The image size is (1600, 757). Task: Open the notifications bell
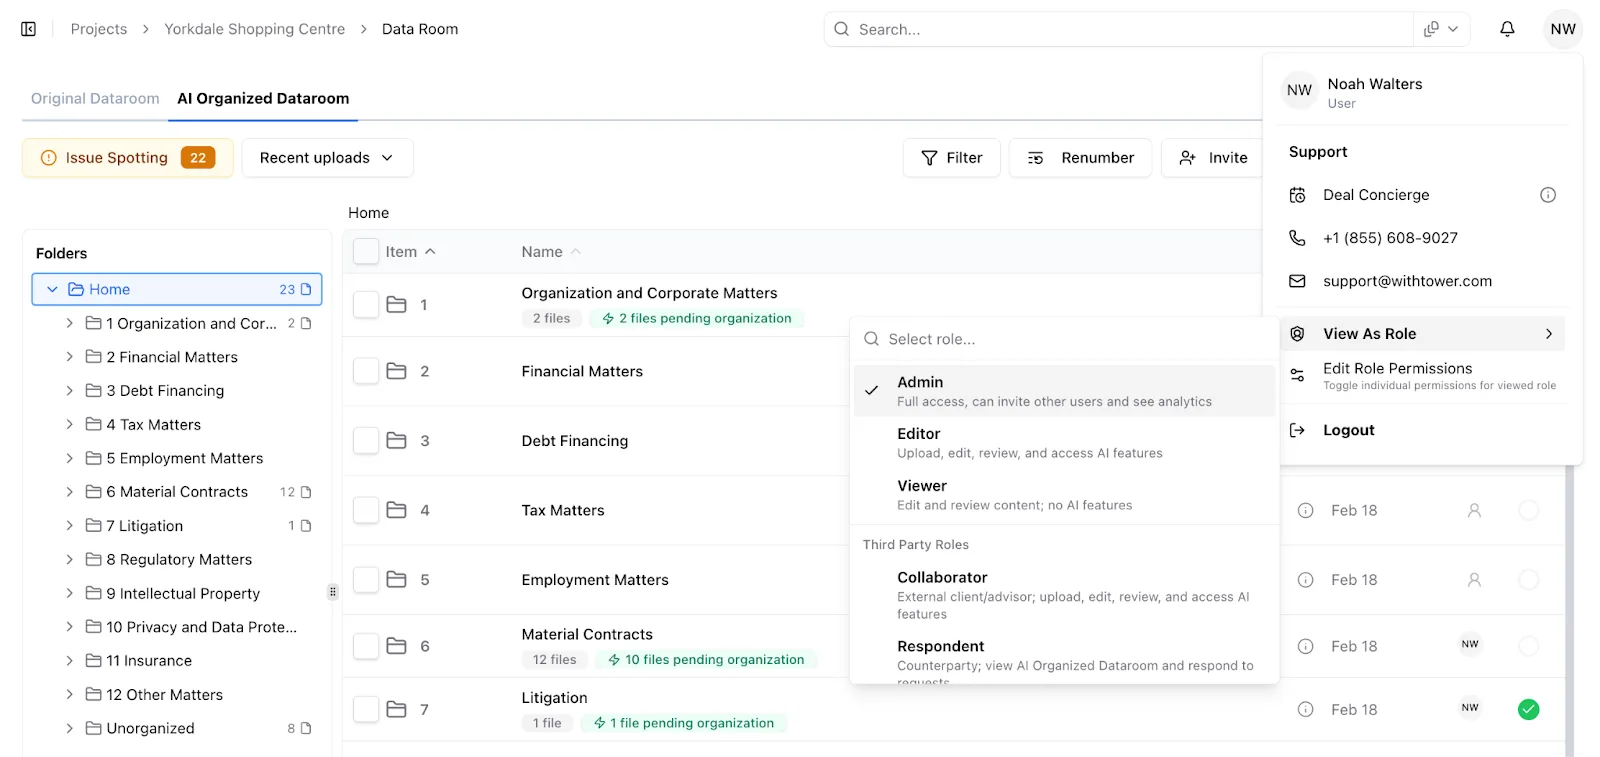(1507, 29)
